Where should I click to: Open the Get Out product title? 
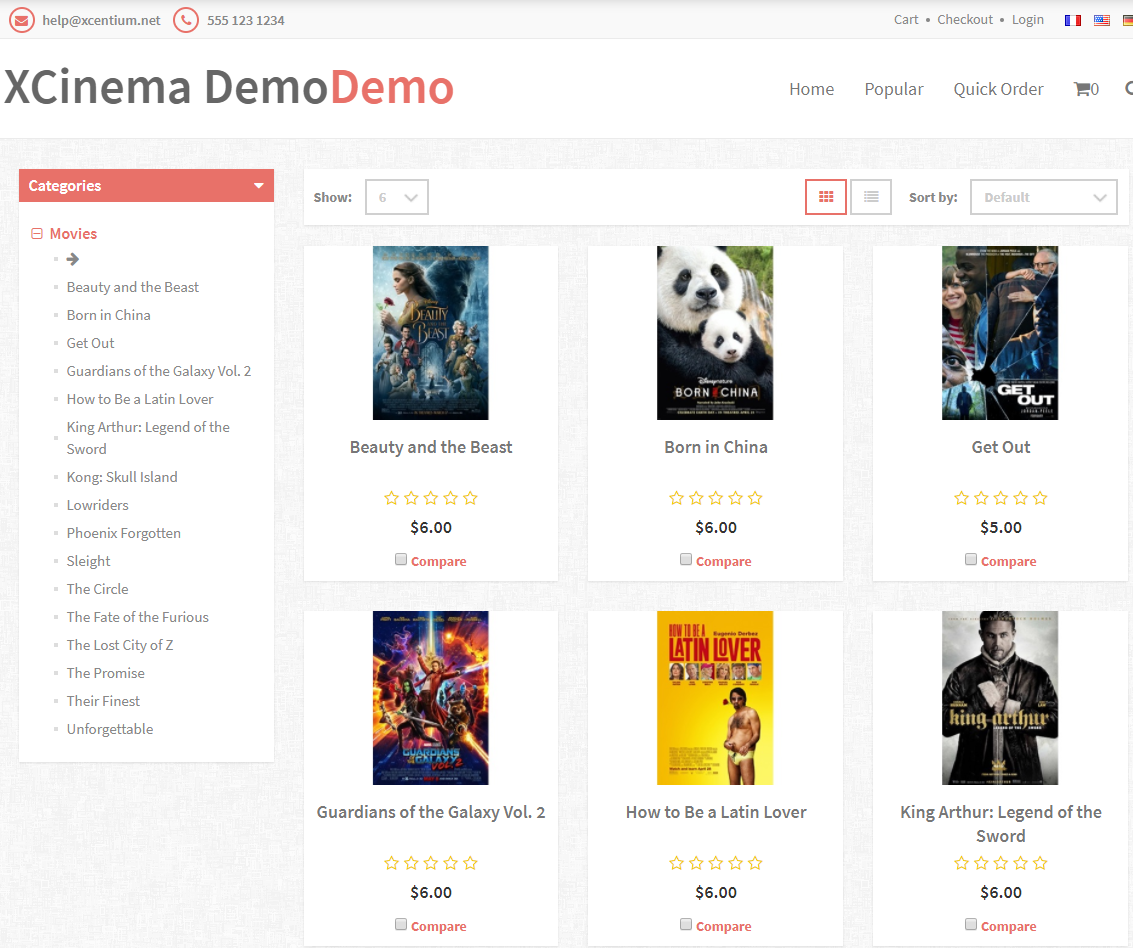click(x=1001, y=447)
